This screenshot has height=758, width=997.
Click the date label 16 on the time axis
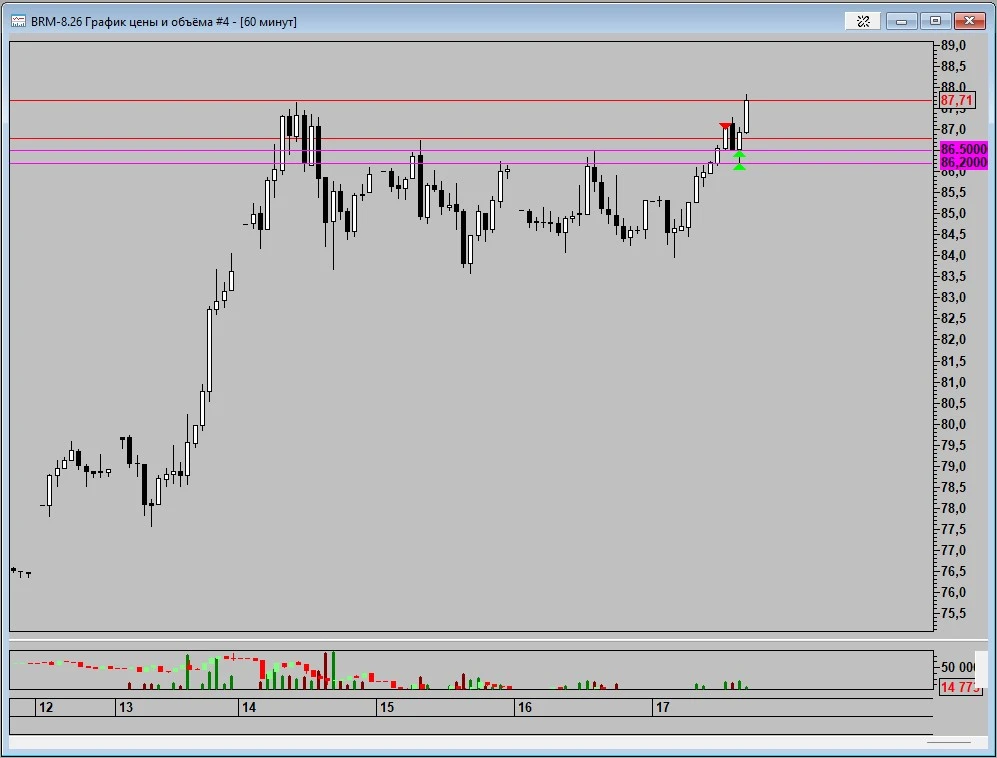[x=525, y=707]
